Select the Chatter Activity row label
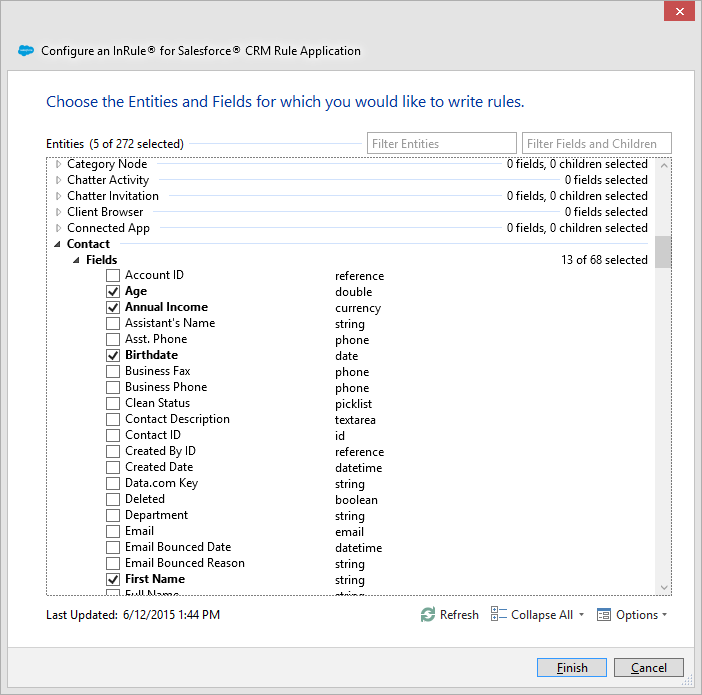 108,180
